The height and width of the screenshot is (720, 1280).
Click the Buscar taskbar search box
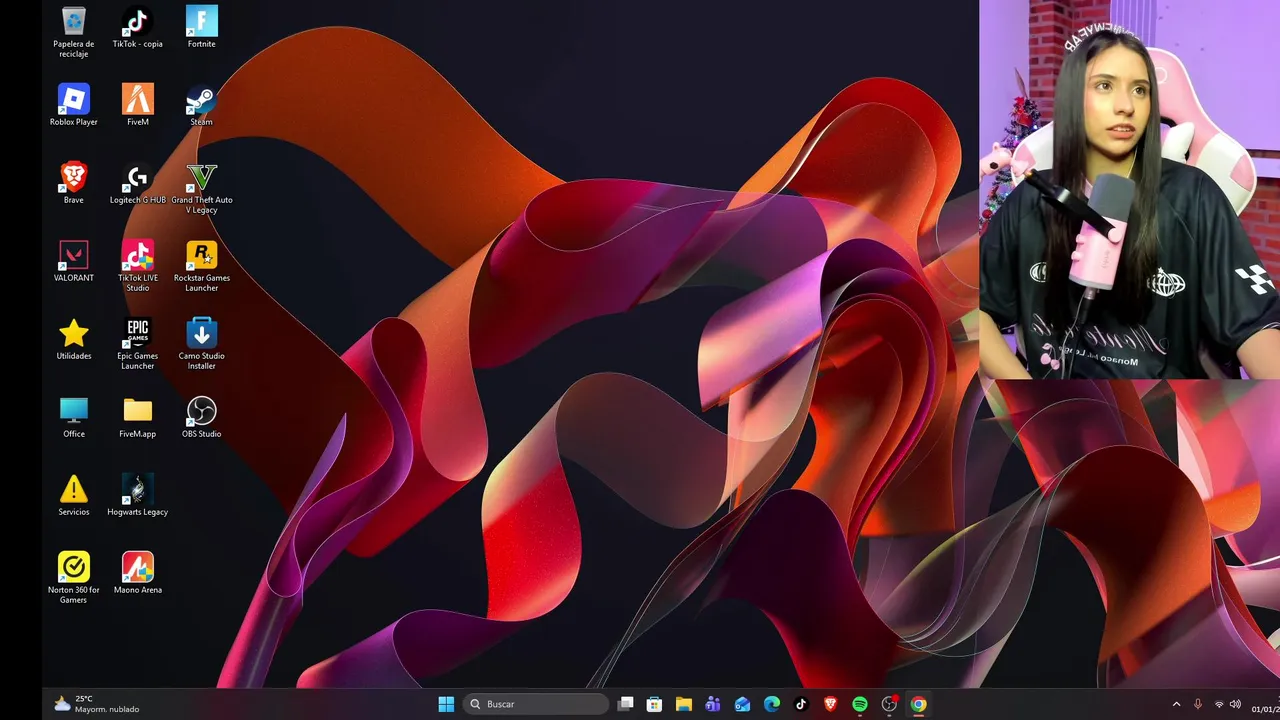pyautogui.click(x=537, y=704)
